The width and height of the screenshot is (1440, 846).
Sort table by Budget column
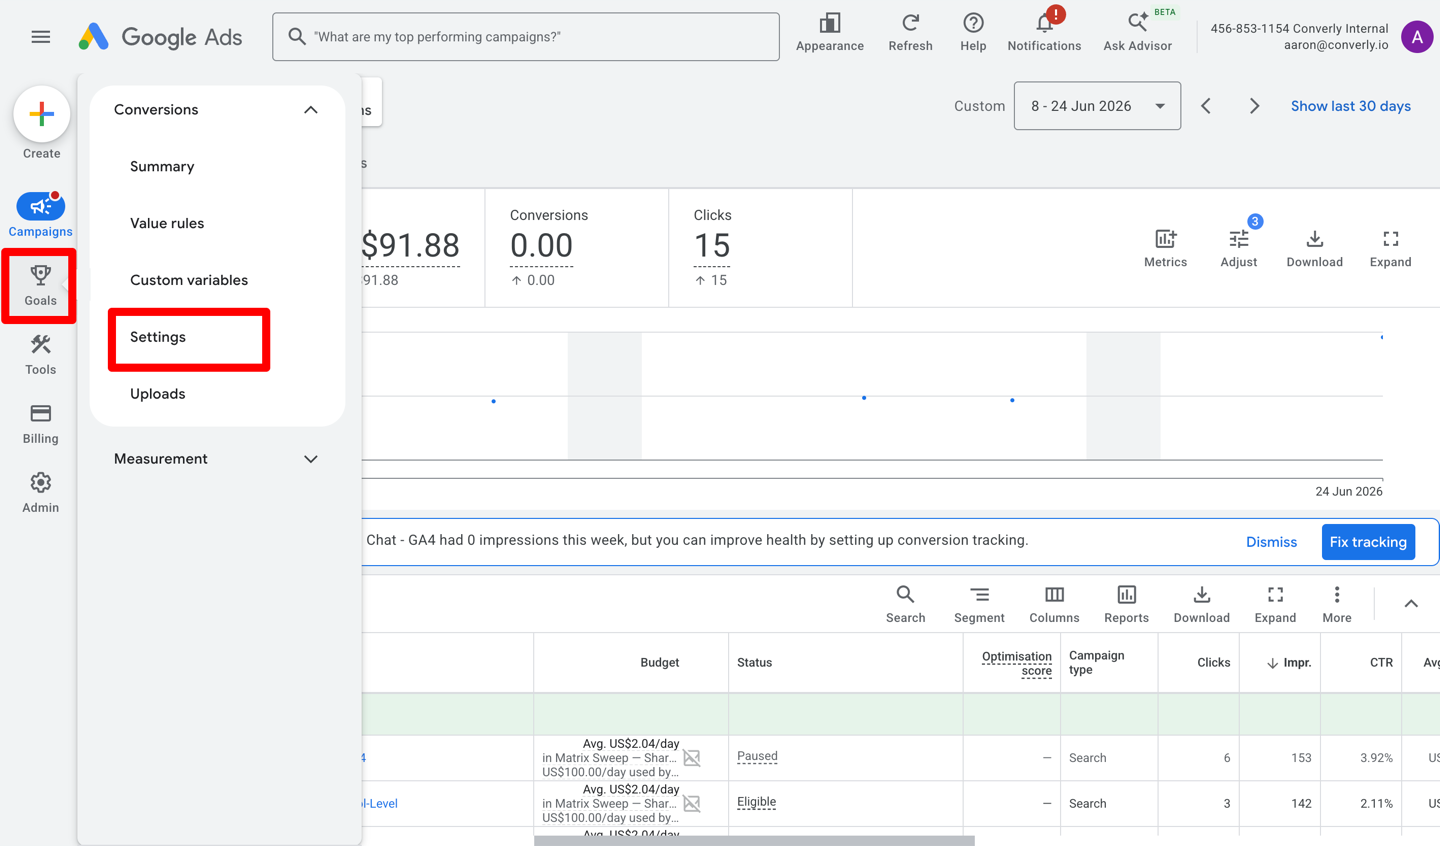click(x=659, y=663)
